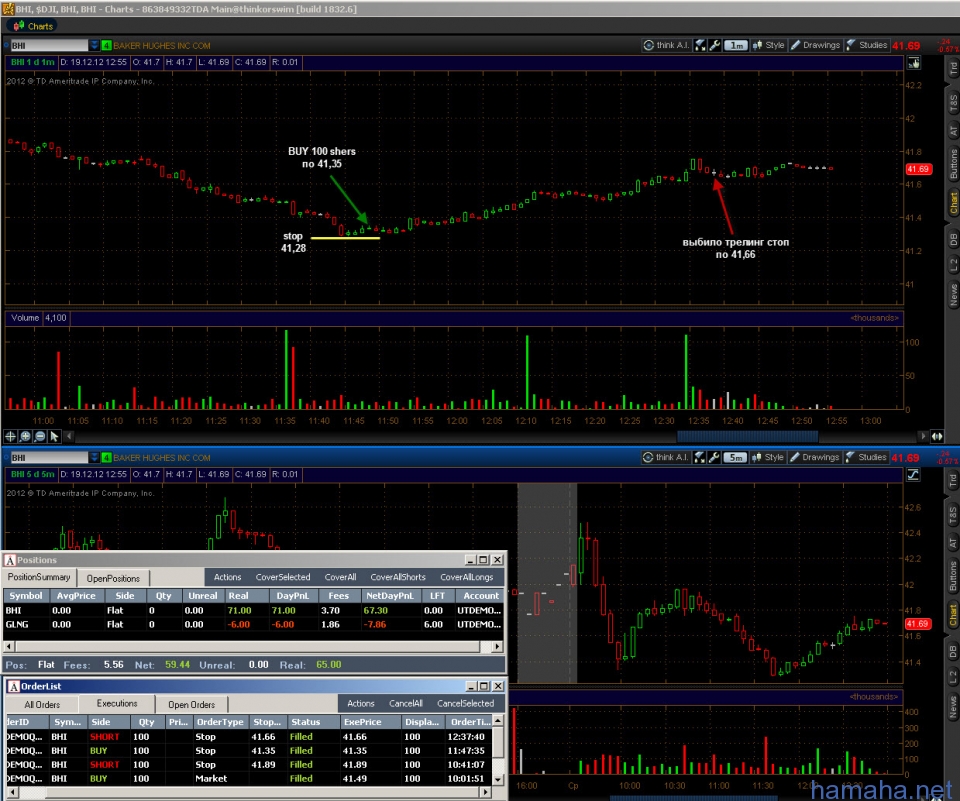Click think A.I. in the upper chart toolbar

(x=666, y=45)
